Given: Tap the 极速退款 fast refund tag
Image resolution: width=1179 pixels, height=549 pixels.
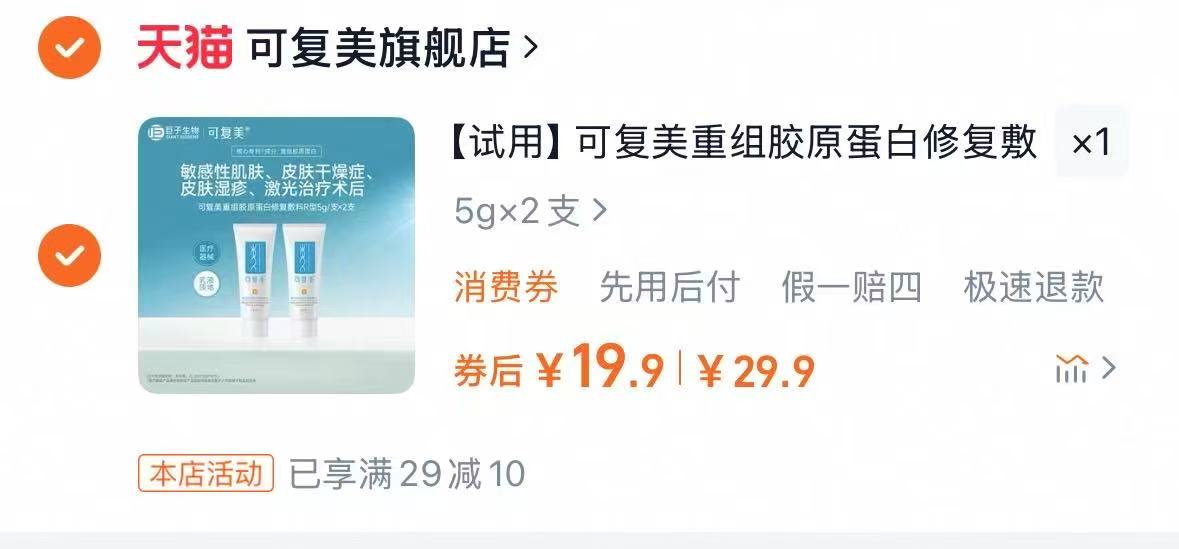Looking at the screenshot, I should click(1034, 287).
